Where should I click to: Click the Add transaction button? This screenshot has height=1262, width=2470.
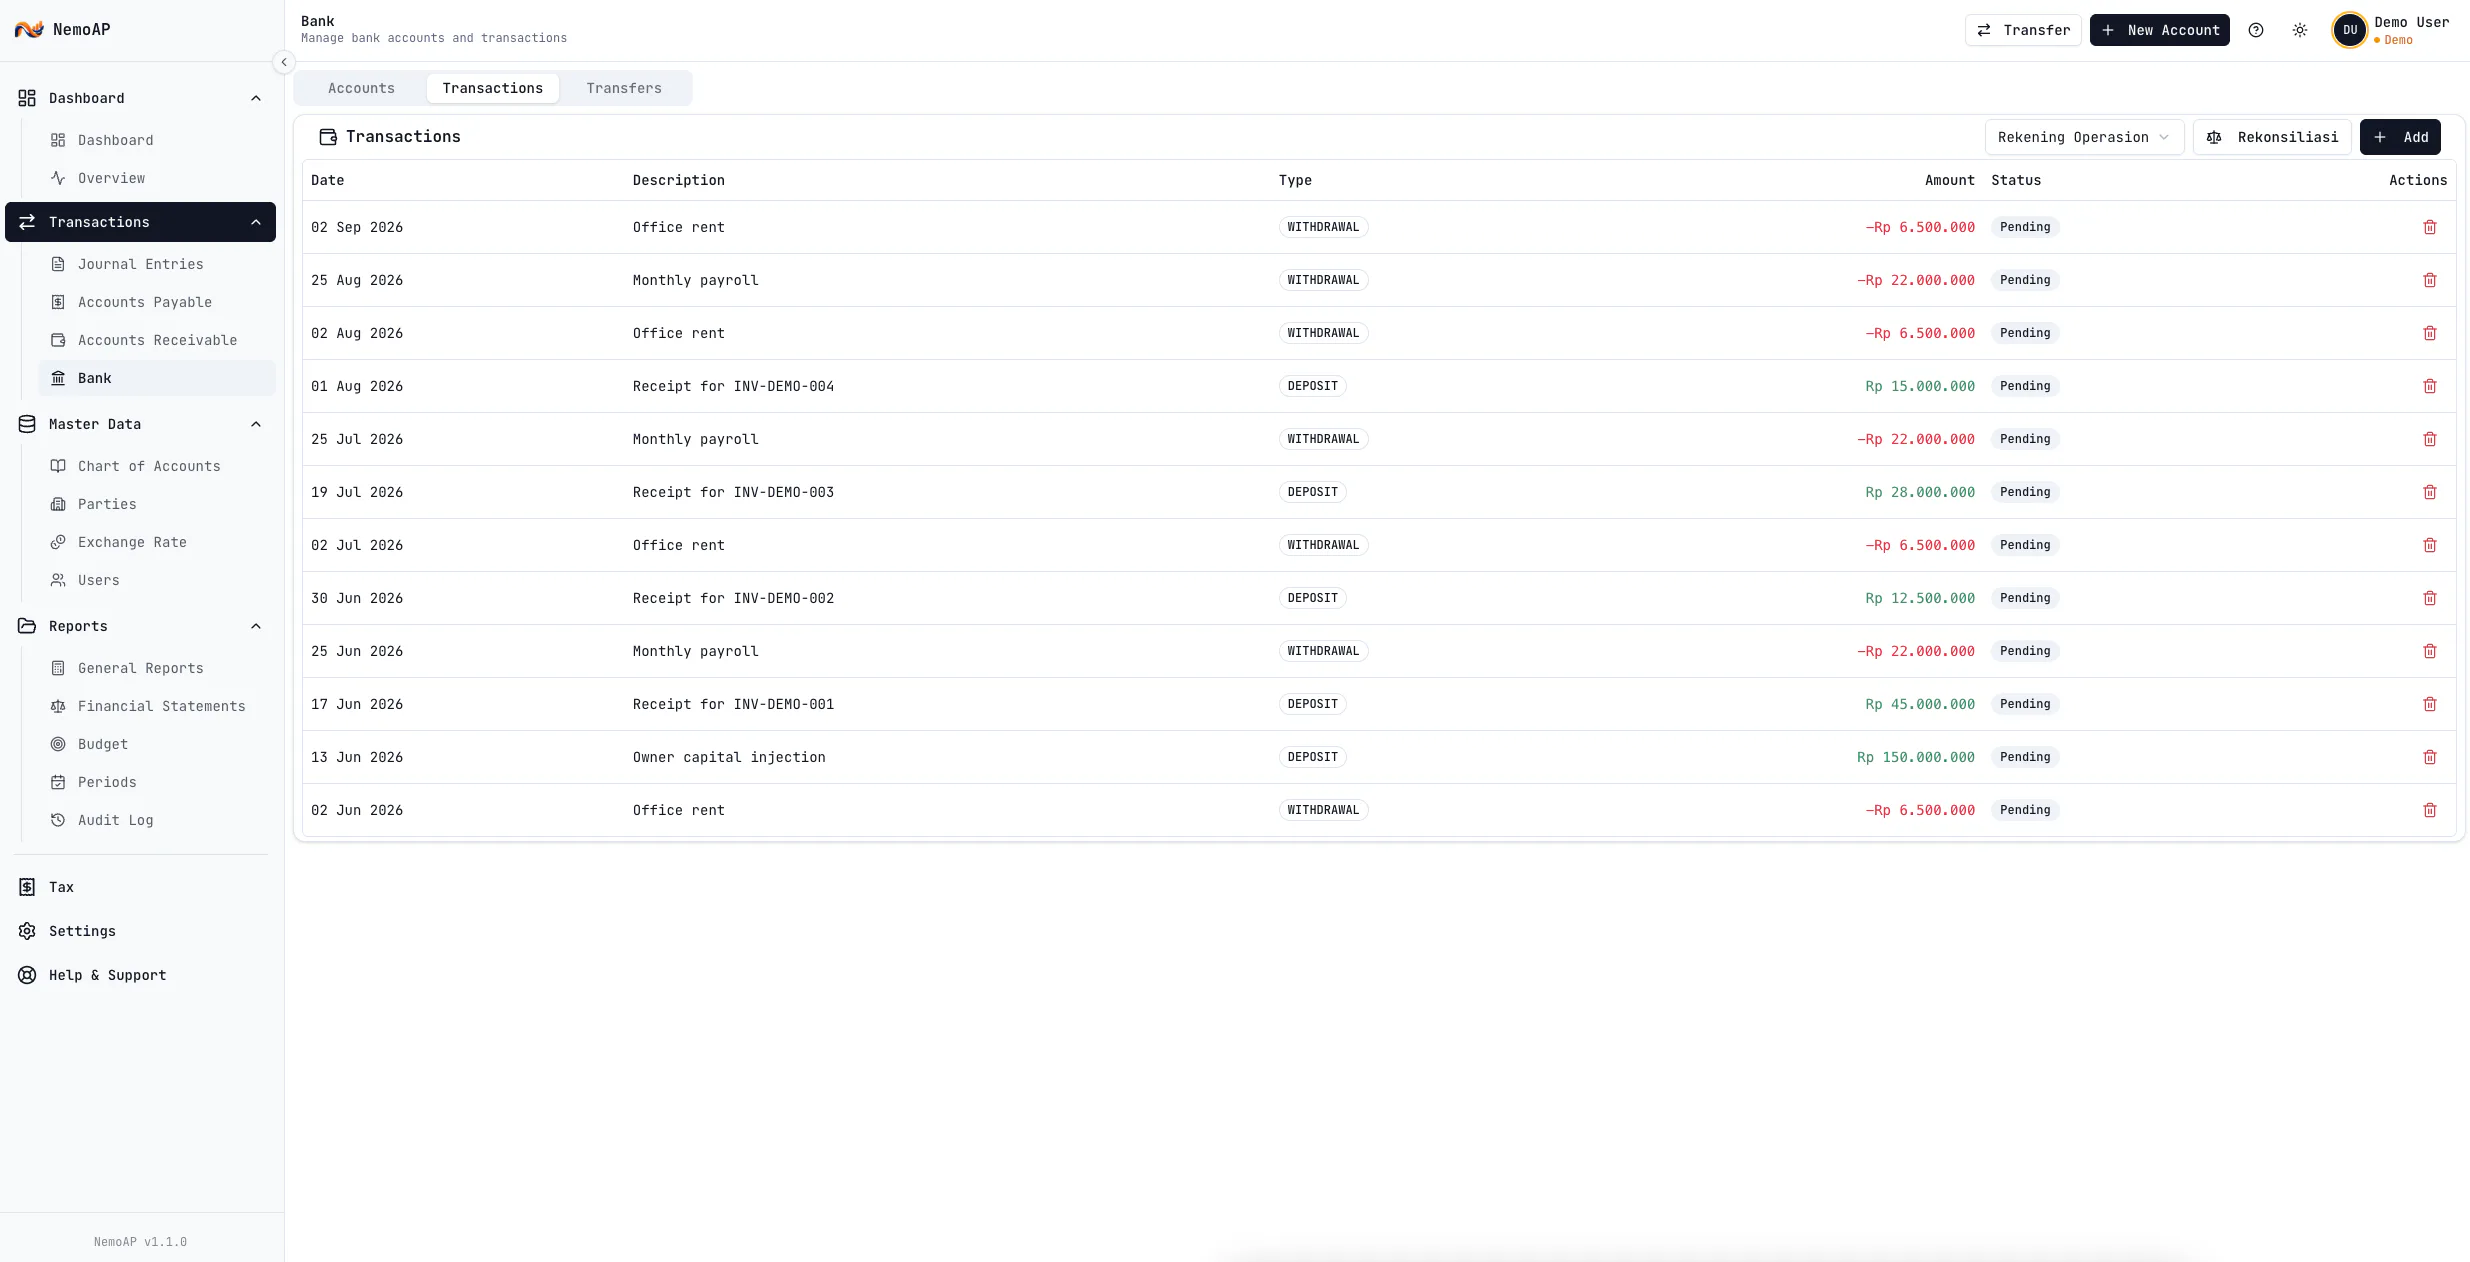[x=2400, y=137]
